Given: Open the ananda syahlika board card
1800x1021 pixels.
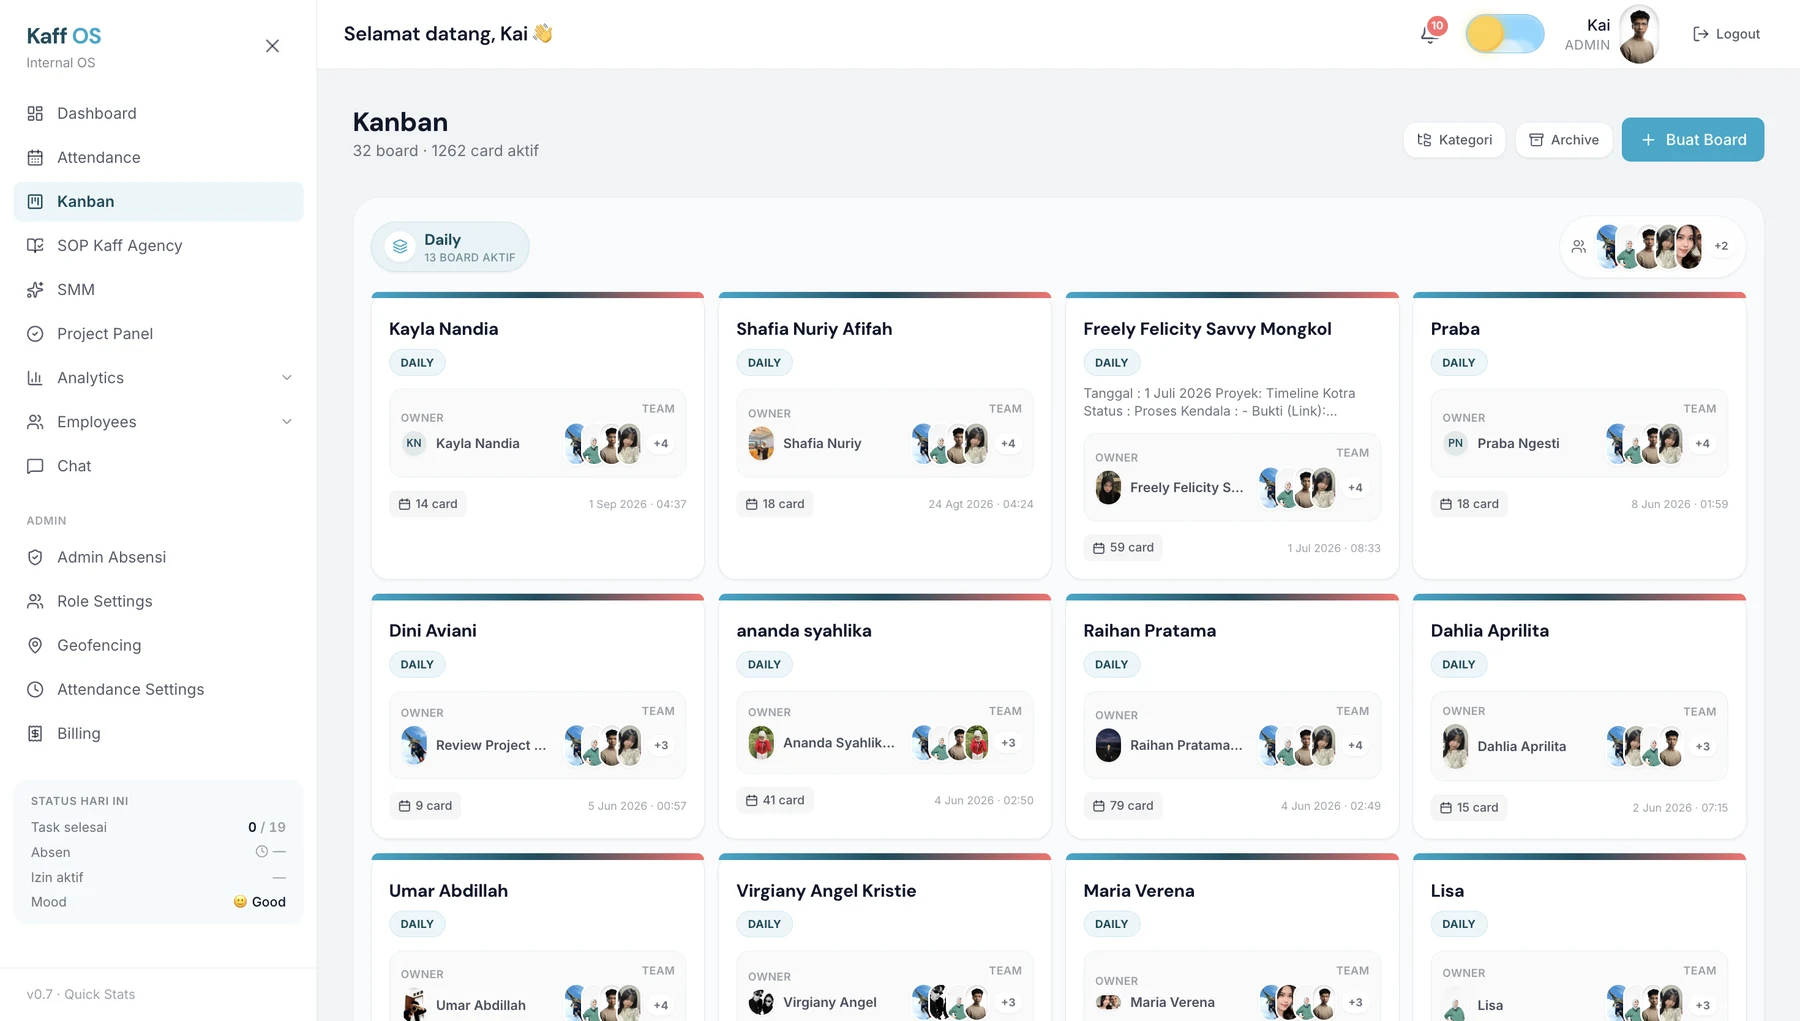Looking at the screenshot, I should tap(885, 716).
